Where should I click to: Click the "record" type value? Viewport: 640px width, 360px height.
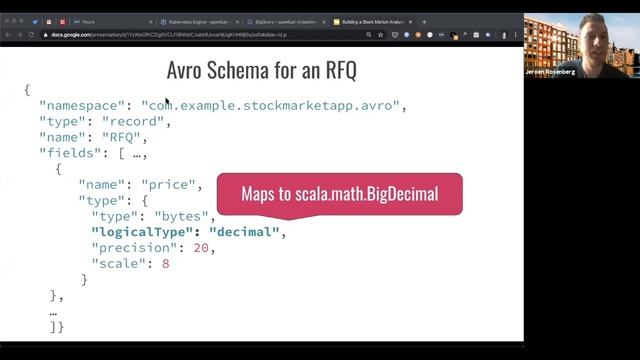[x=133, y=121]
